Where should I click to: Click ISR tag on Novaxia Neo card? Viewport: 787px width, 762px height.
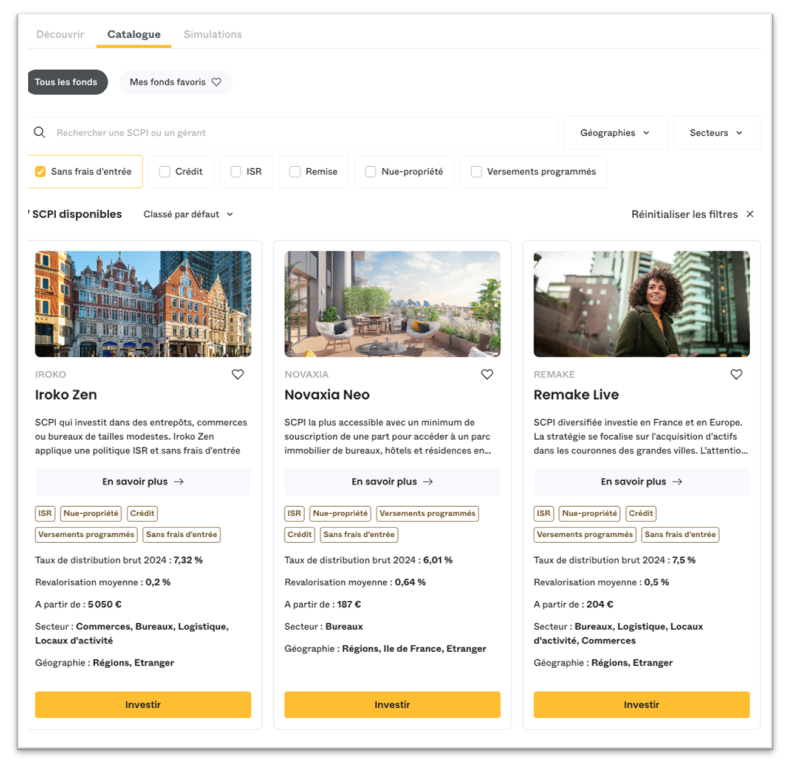(295, 514)
